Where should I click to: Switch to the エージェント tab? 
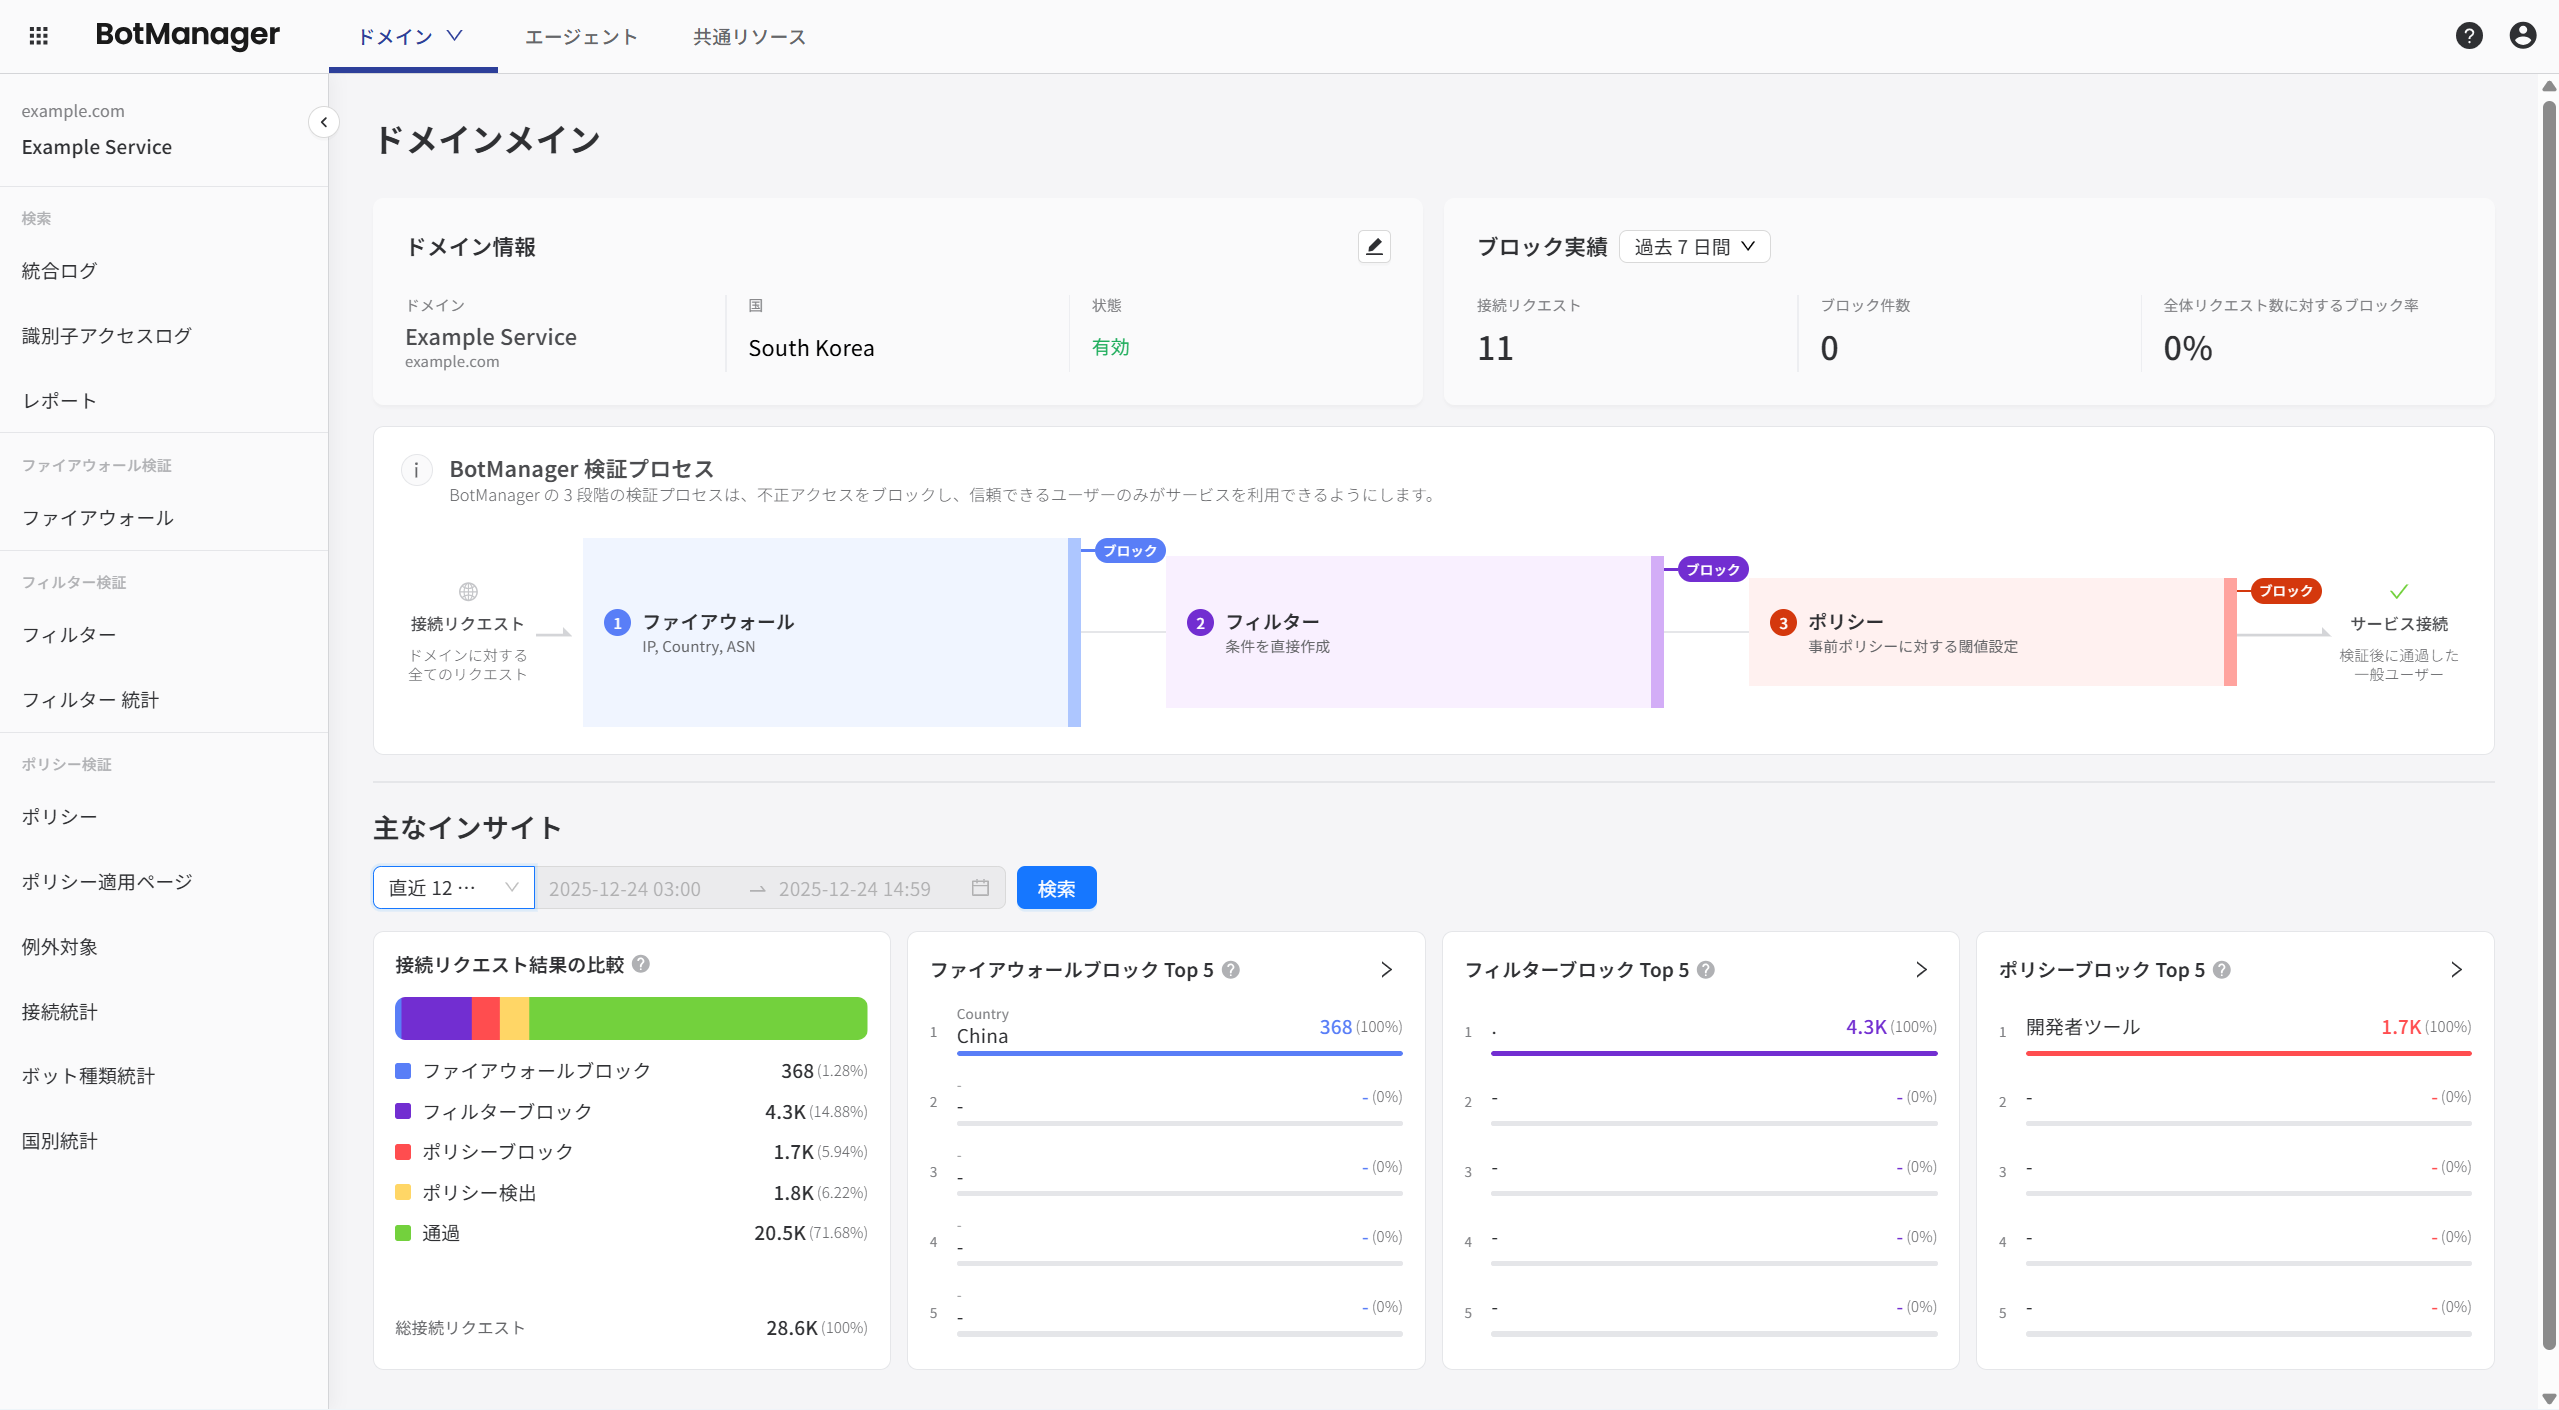click(x=581, y=37)
